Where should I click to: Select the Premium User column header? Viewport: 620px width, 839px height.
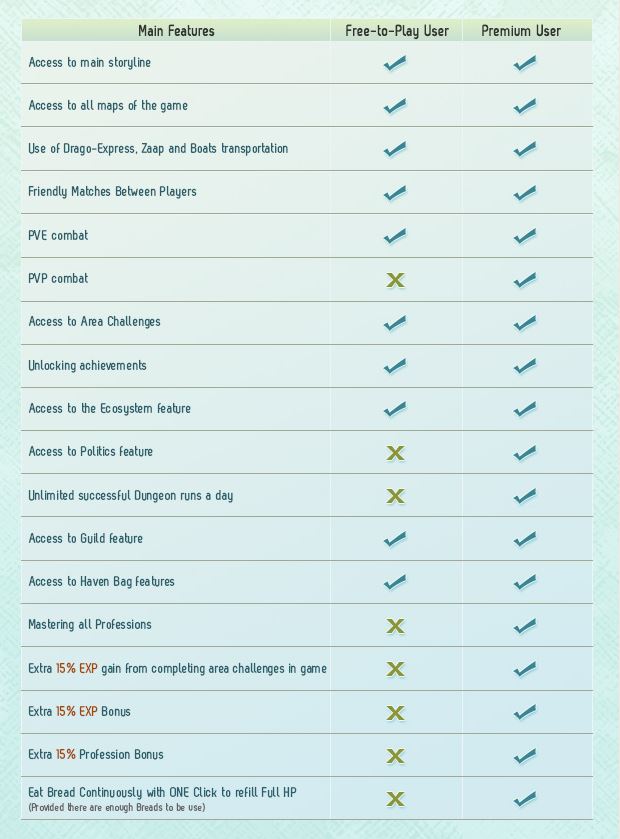521,31
